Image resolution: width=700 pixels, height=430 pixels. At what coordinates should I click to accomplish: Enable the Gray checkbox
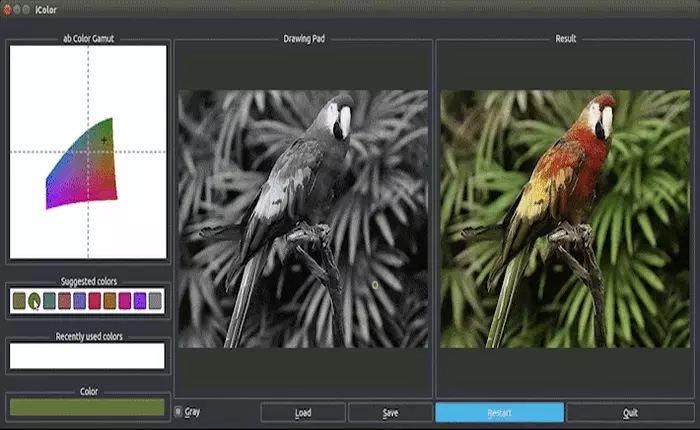(x=178, y=412)
